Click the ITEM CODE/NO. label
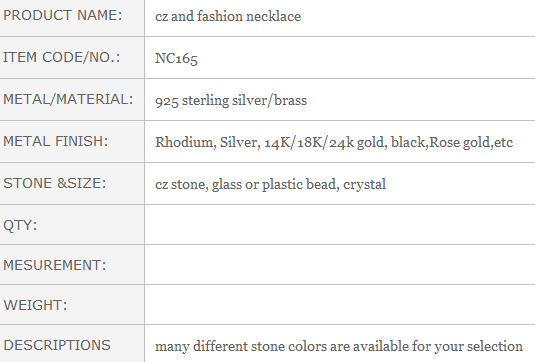Screen dimensions: 535x362 pos(62,57)
